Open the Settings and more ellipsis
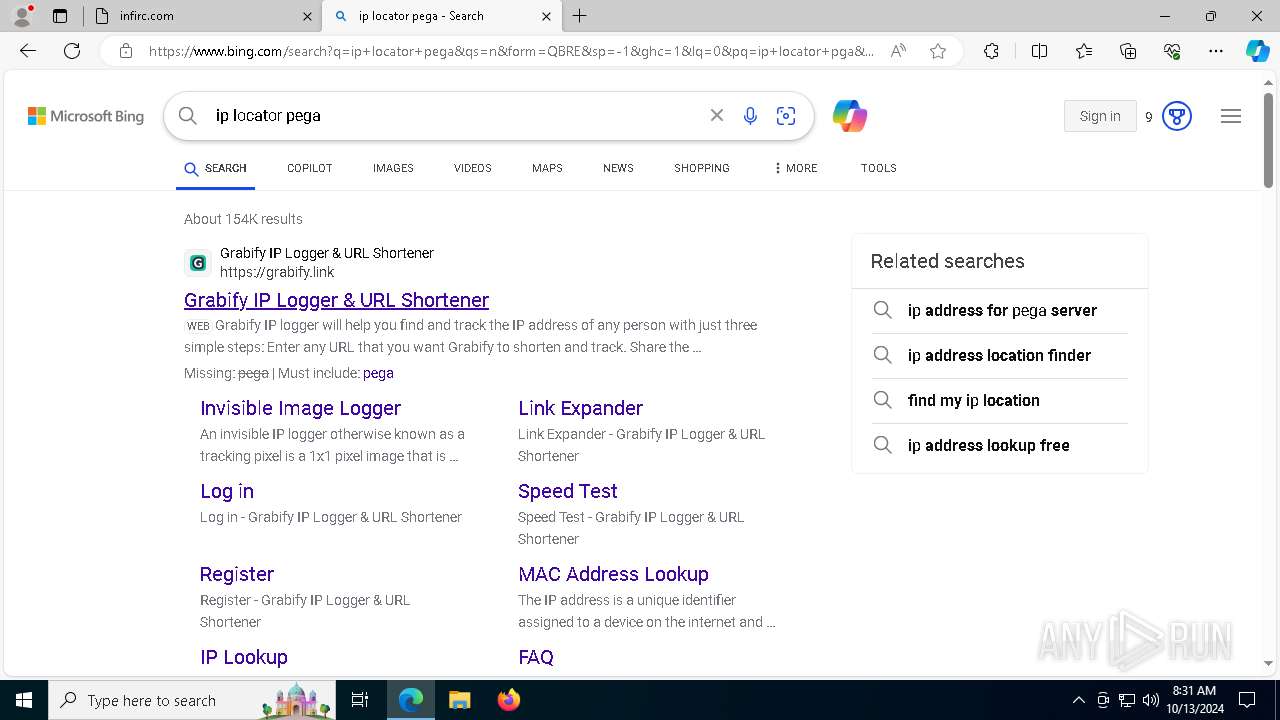1280x720 pixels. pos(1215,51)
